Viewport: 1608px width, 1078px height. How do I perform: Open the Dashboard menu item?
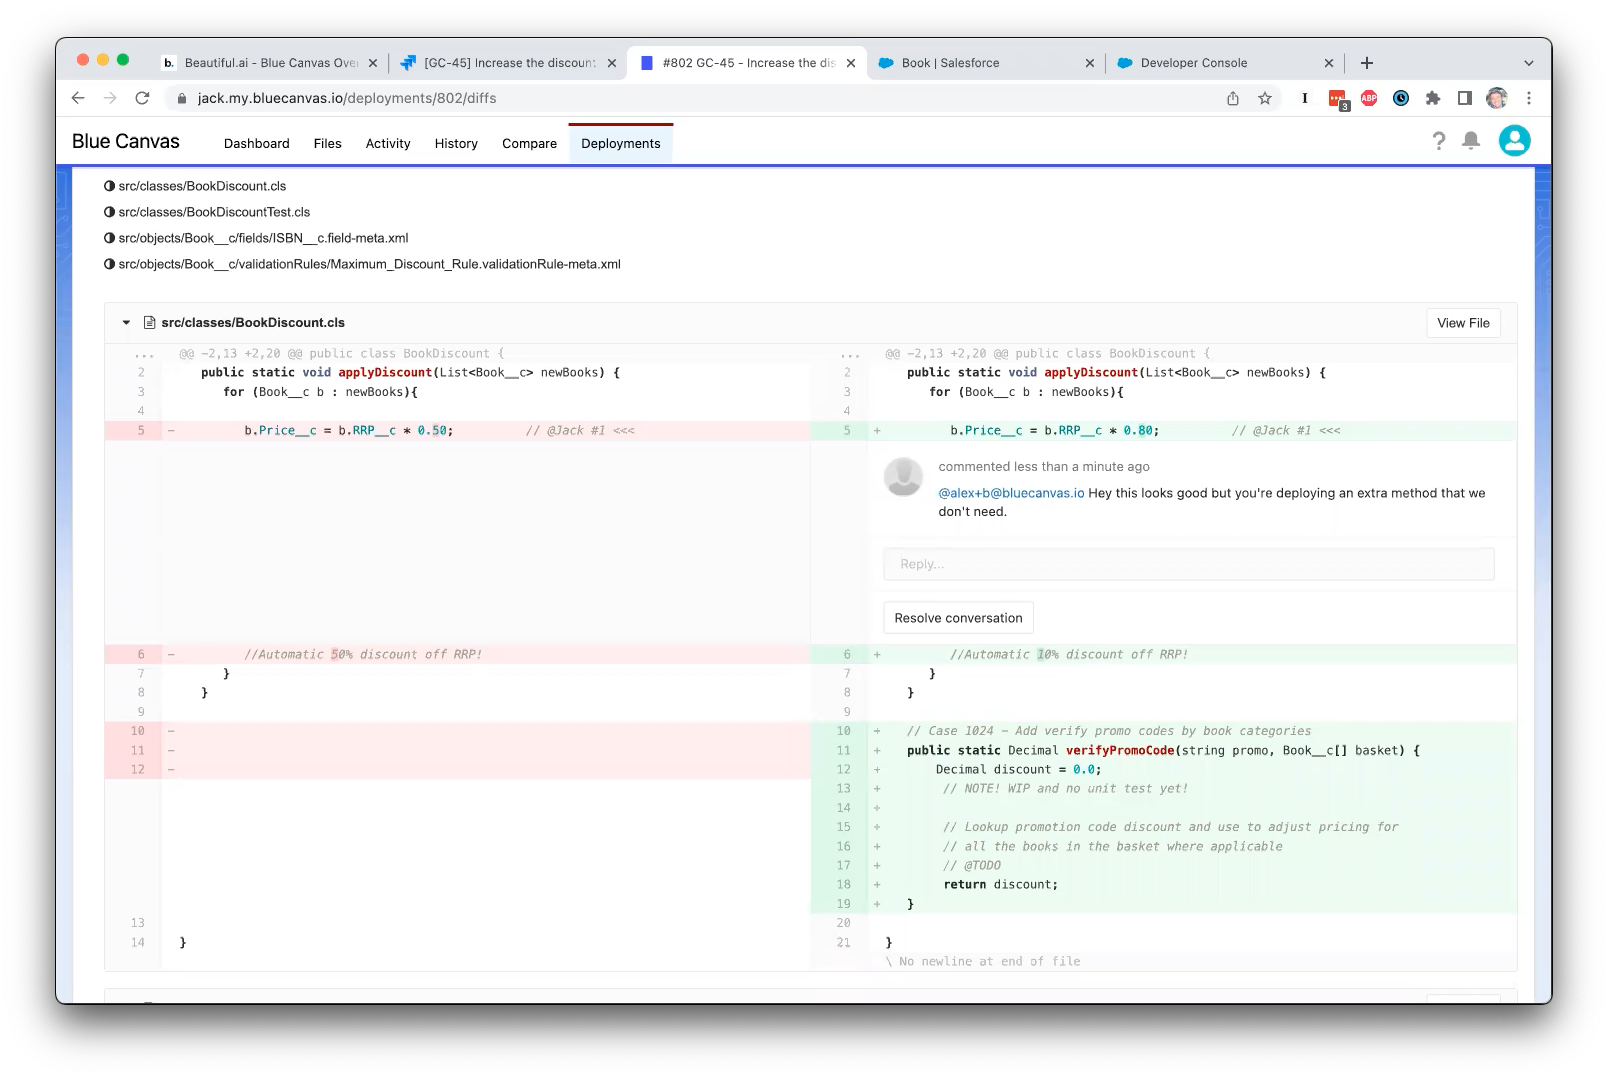tap(257, 144)
